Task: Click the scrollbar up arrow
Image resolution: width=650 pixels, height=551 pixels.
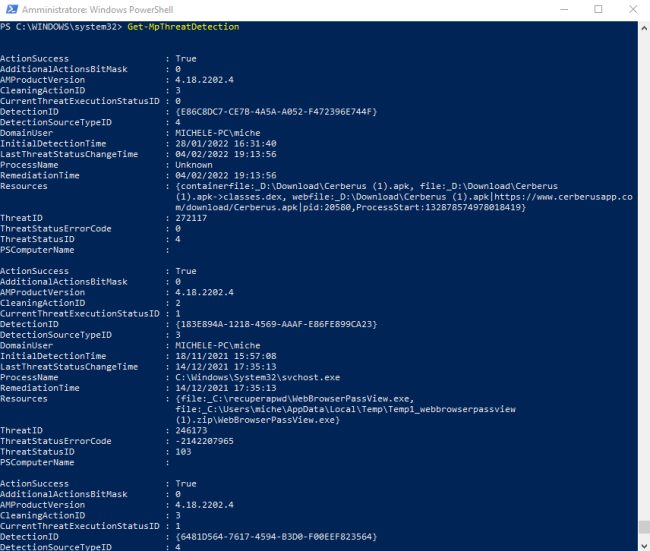Action: coord(644,28)
